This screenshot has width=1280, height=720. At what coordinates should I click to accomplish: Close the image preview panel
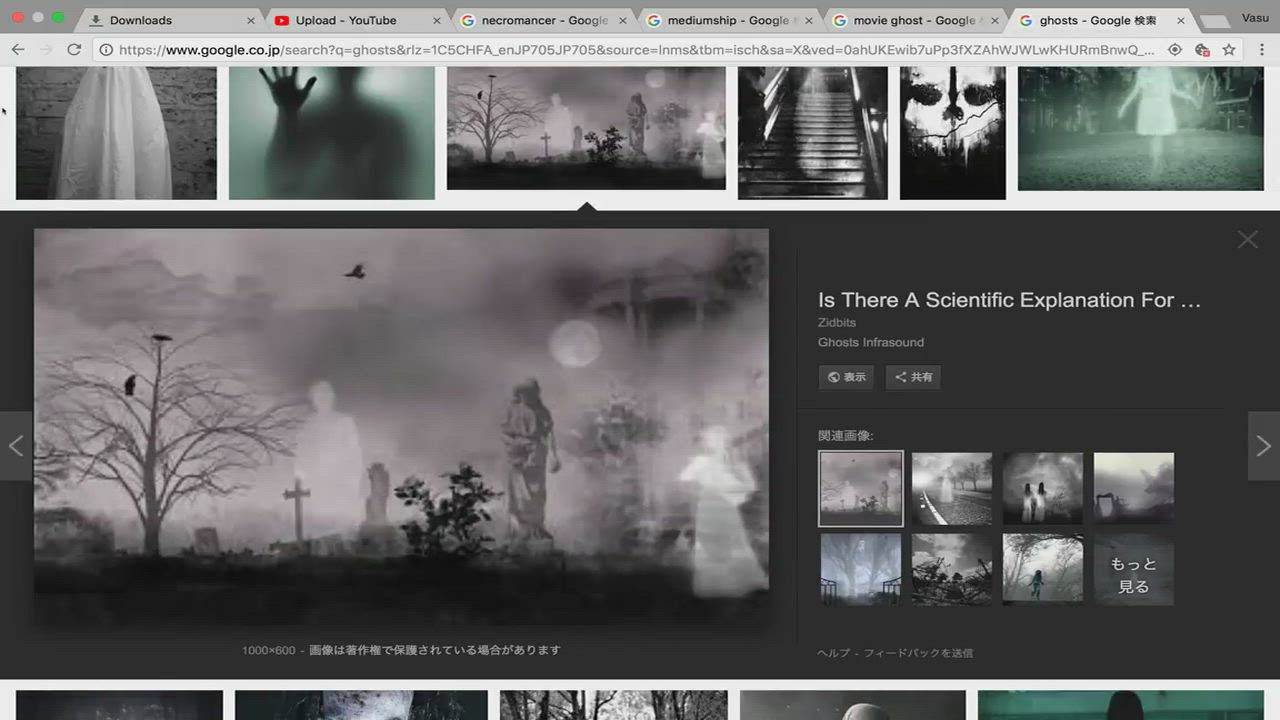coord(1247,239)
